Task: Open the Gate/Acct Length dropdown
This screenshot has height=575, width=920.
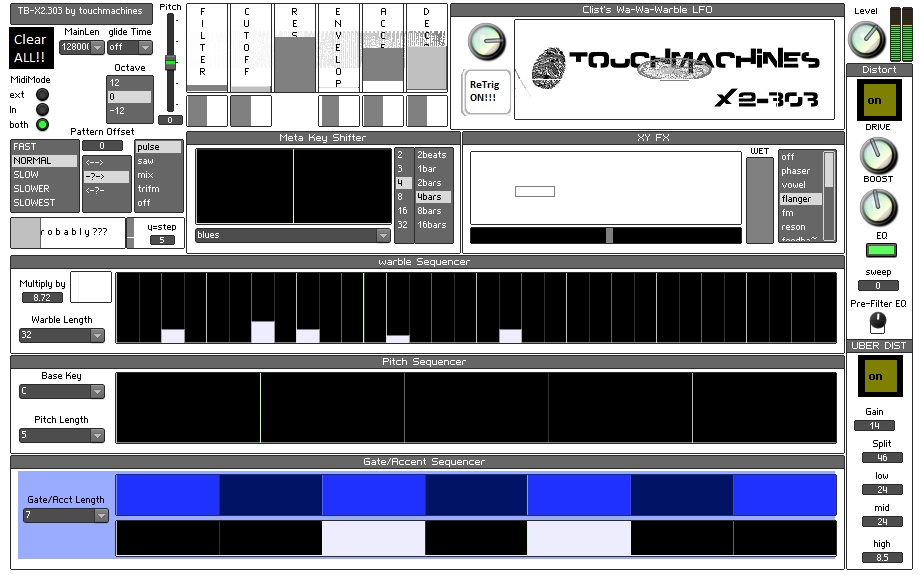Action: 66,515
